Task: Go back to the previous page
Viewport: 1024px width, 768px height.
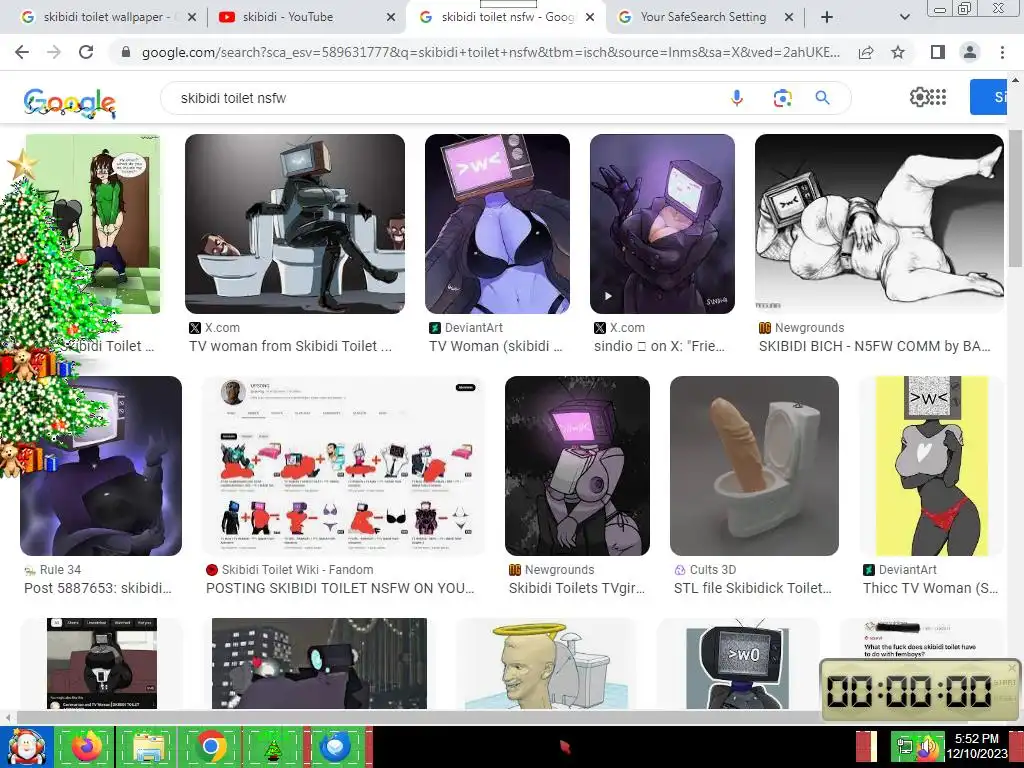Action: [22, 52]
